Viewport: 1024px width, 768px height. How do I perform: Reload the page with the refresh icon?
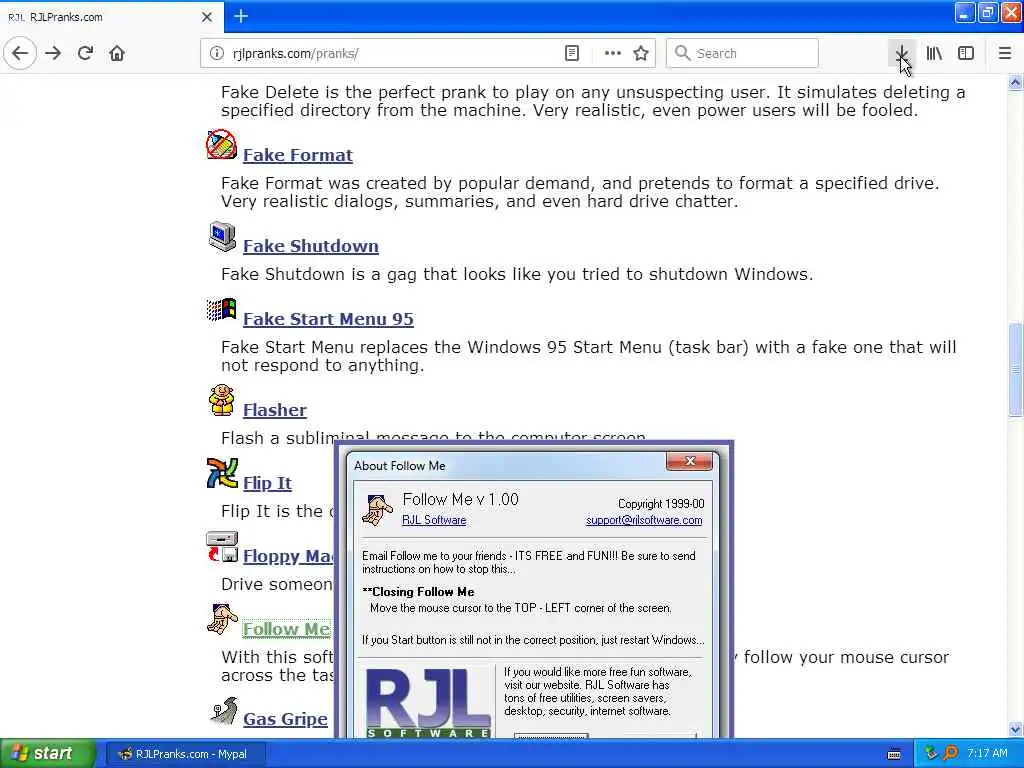pos(85,53)
